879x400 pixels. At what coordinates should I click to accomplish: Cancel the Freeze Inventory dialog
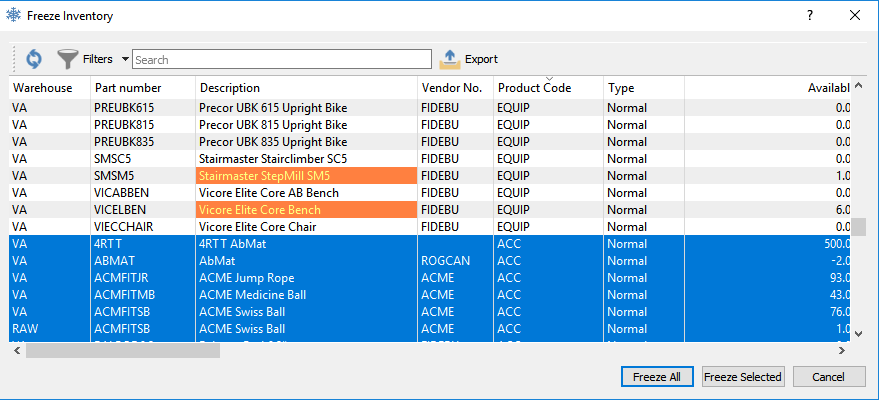(x=829, y=377)
